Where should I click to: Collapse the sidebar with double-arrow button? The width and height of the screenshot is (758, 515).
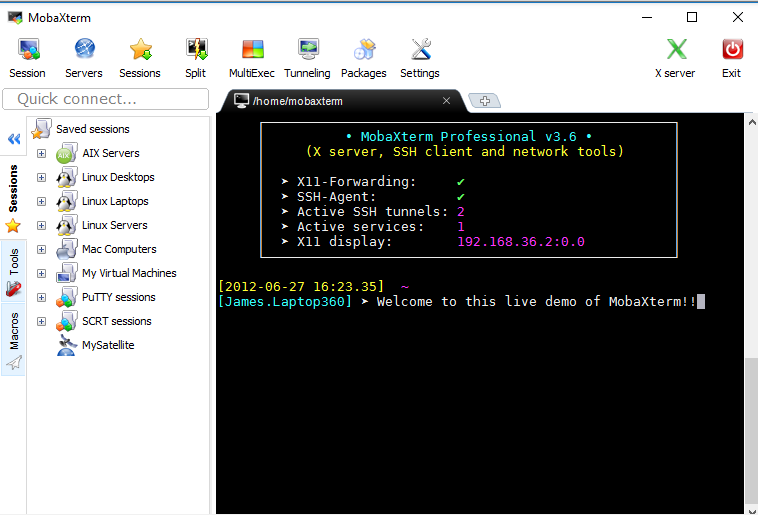tap(14, 140)
